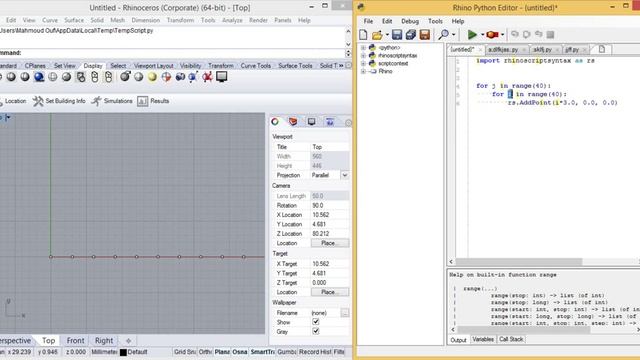Click the black Default layer color swatch
Screen dimensions: 640x360
pos(123,352)
